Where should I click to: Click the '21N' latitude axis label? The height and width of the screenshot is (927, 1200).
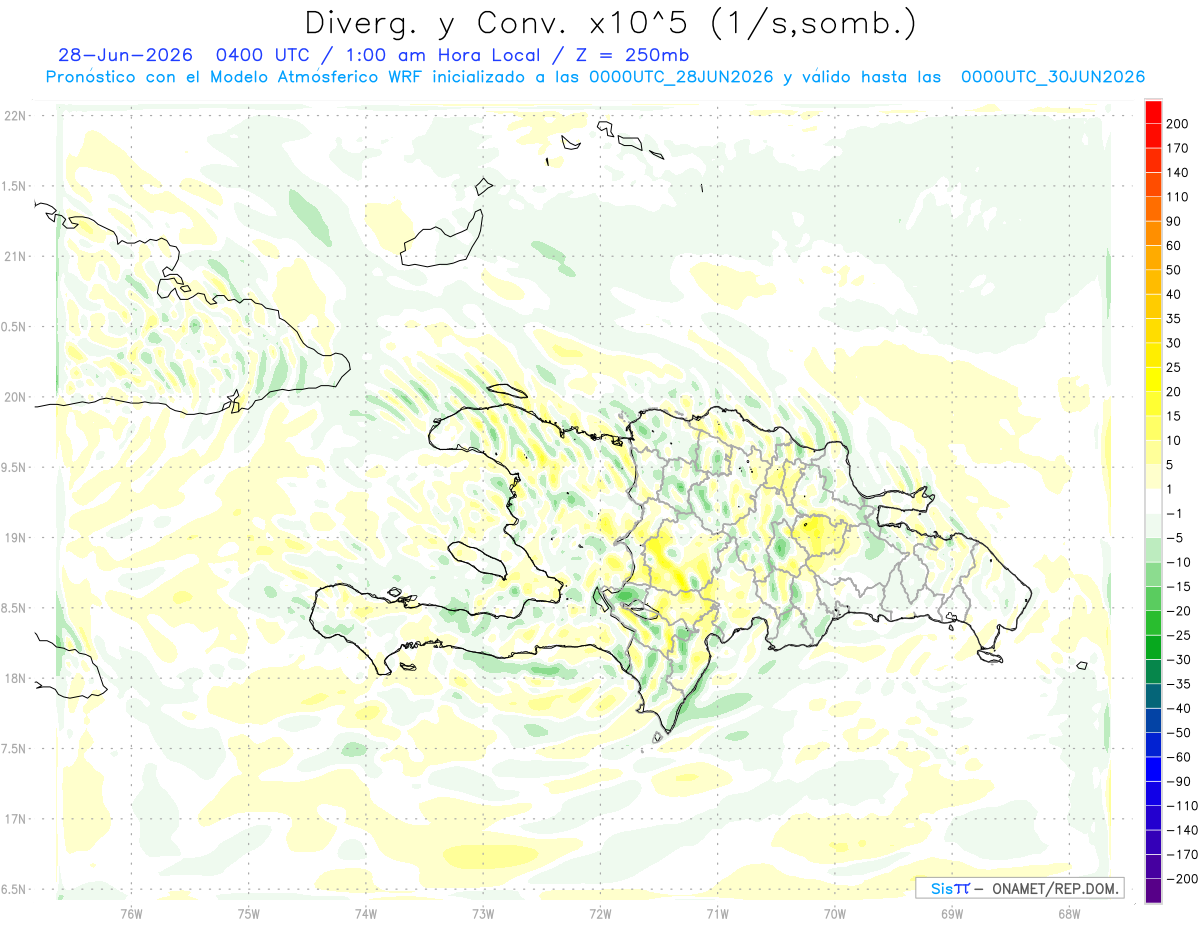[15, 256]
